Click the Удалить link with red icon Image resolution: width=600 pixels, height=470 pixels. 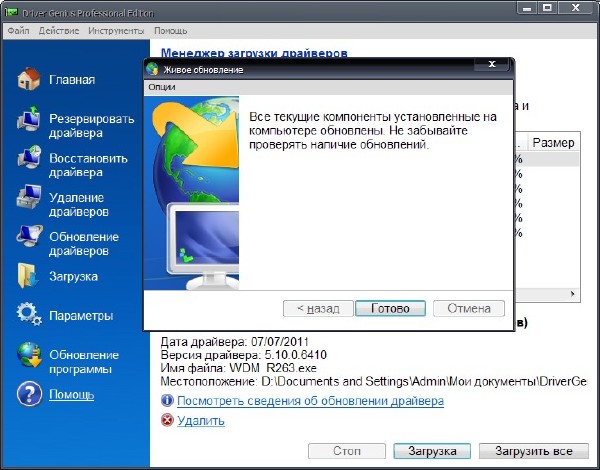(200, 422)
